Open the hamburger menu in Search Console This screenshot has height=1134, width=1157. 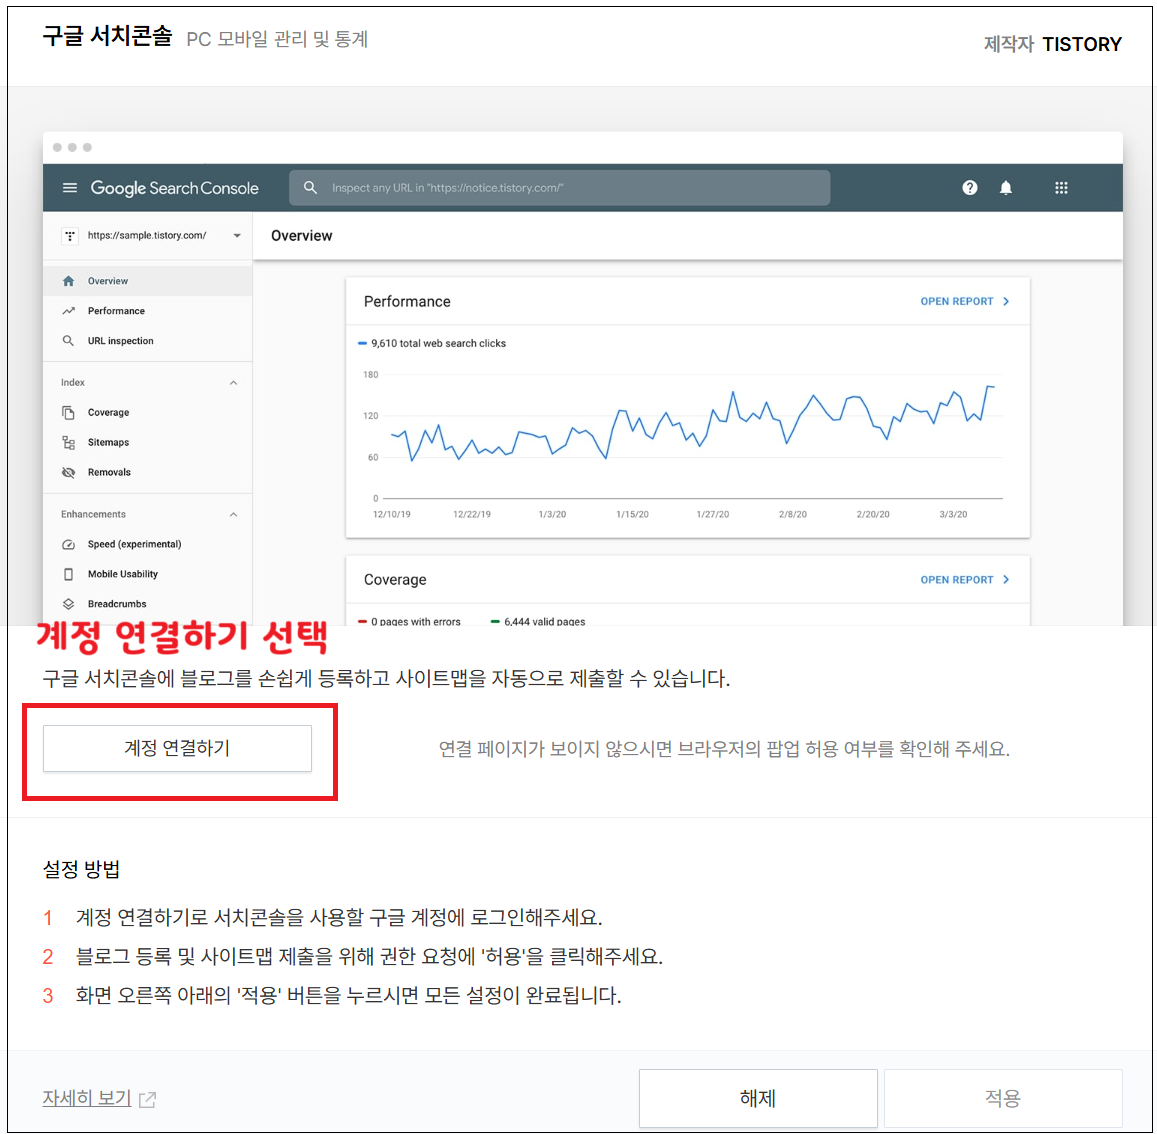pos(69,187)
